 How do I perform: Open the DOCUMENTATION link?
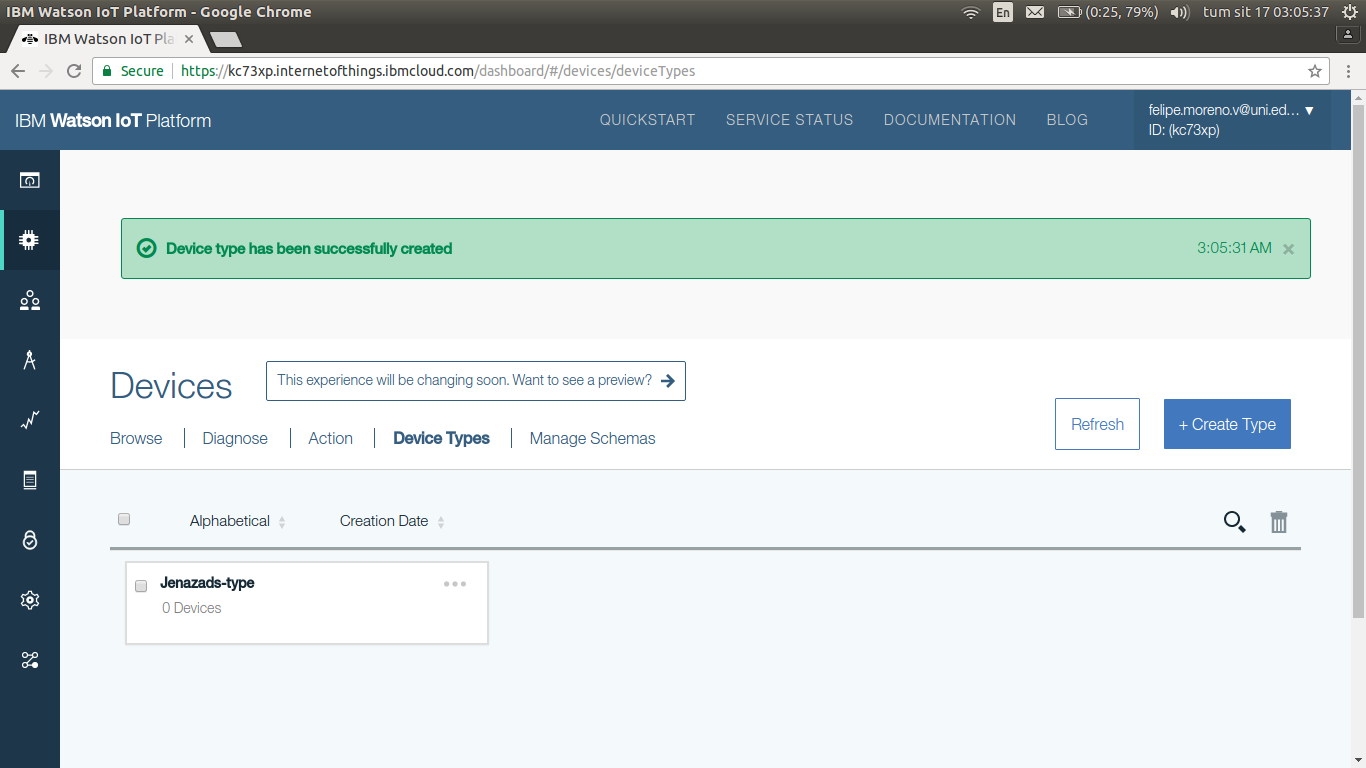point(950,120)
